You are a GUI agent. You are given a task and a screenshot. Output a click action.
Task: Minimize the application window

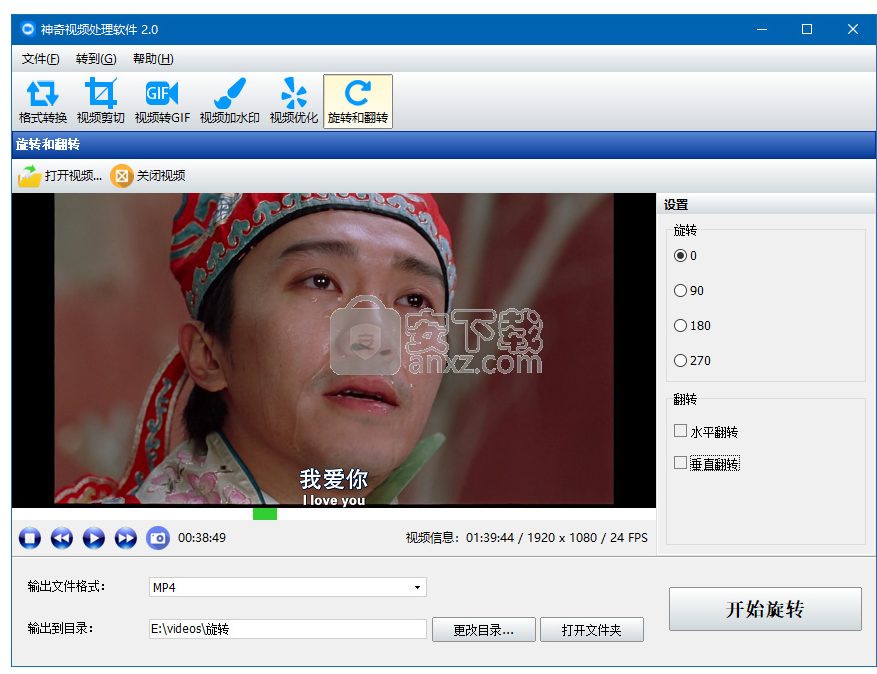coord(762,29)
